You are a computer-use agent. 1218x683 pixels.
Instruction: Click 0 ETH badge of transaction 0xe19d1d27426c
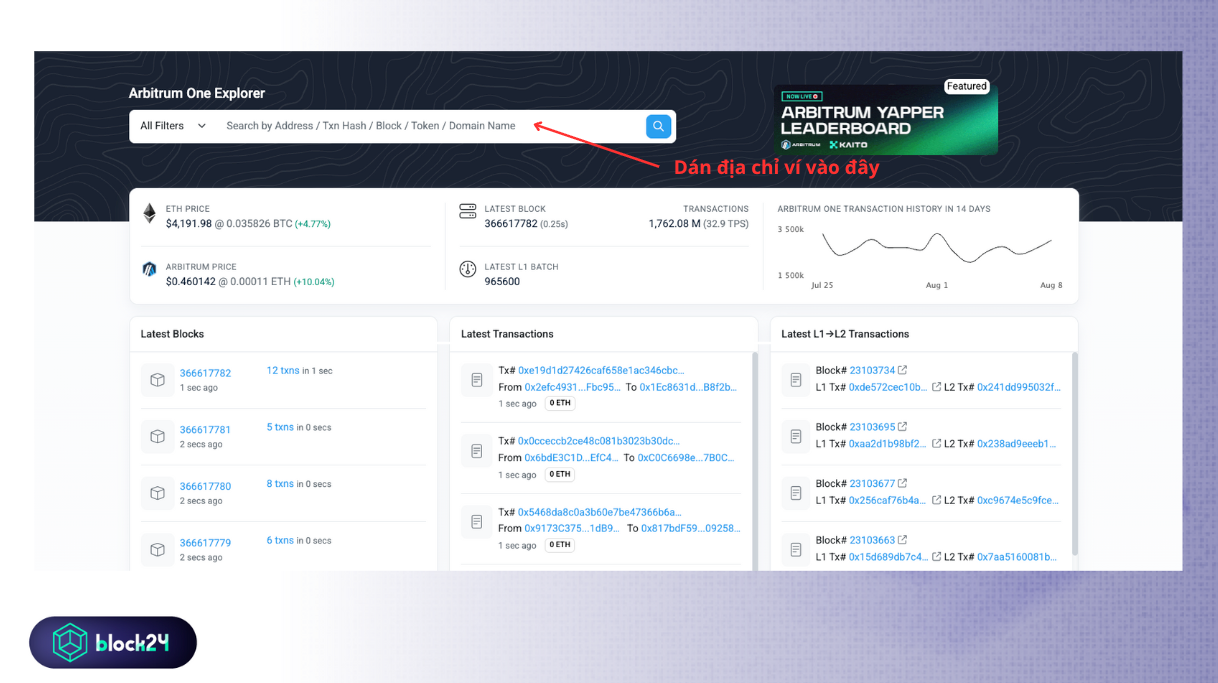pyautogui.click(x=560, y=403)
